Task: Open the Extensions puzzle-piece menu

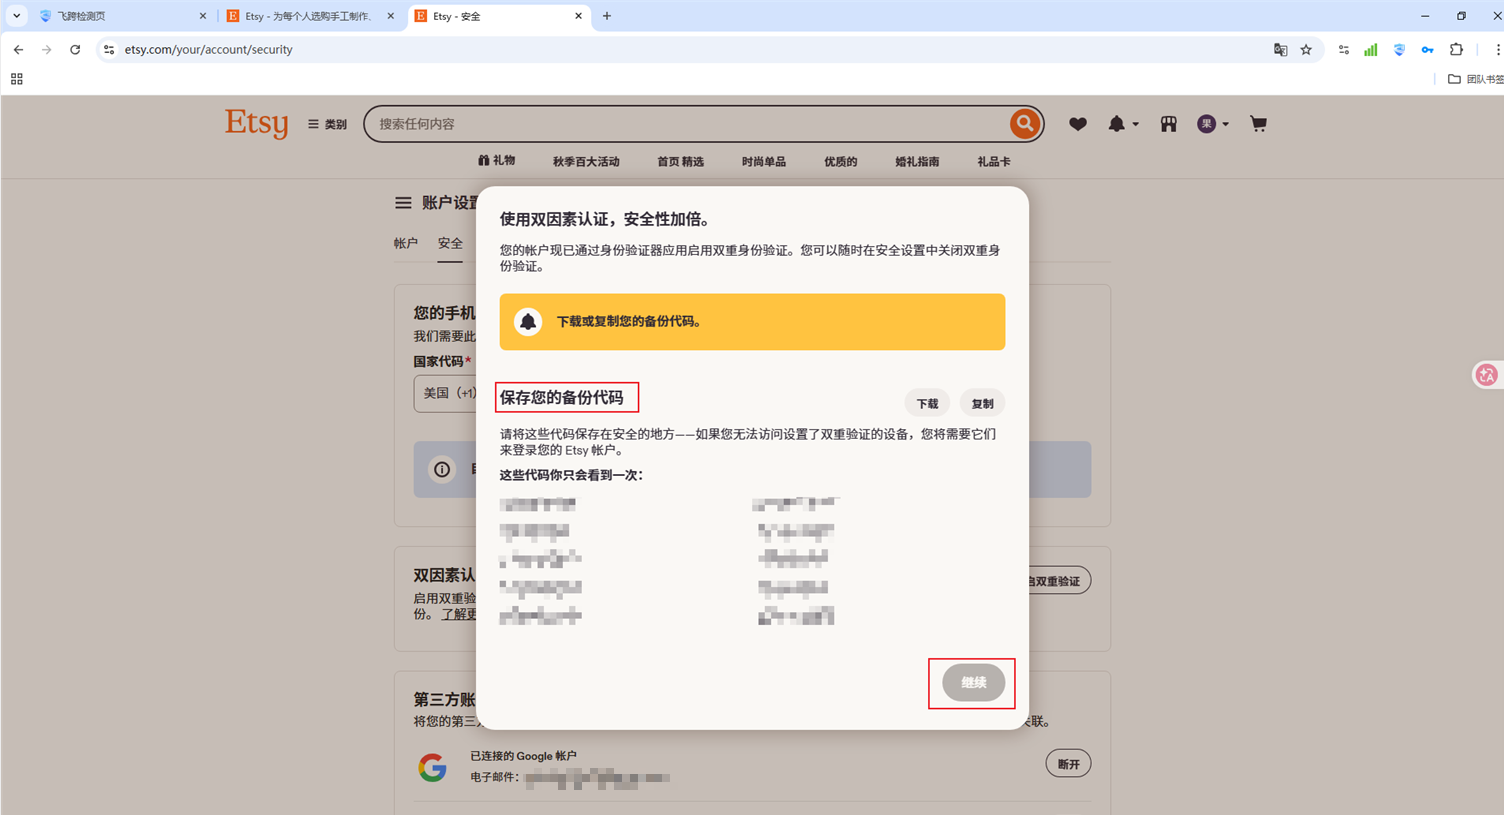Action: [1456, 50]
